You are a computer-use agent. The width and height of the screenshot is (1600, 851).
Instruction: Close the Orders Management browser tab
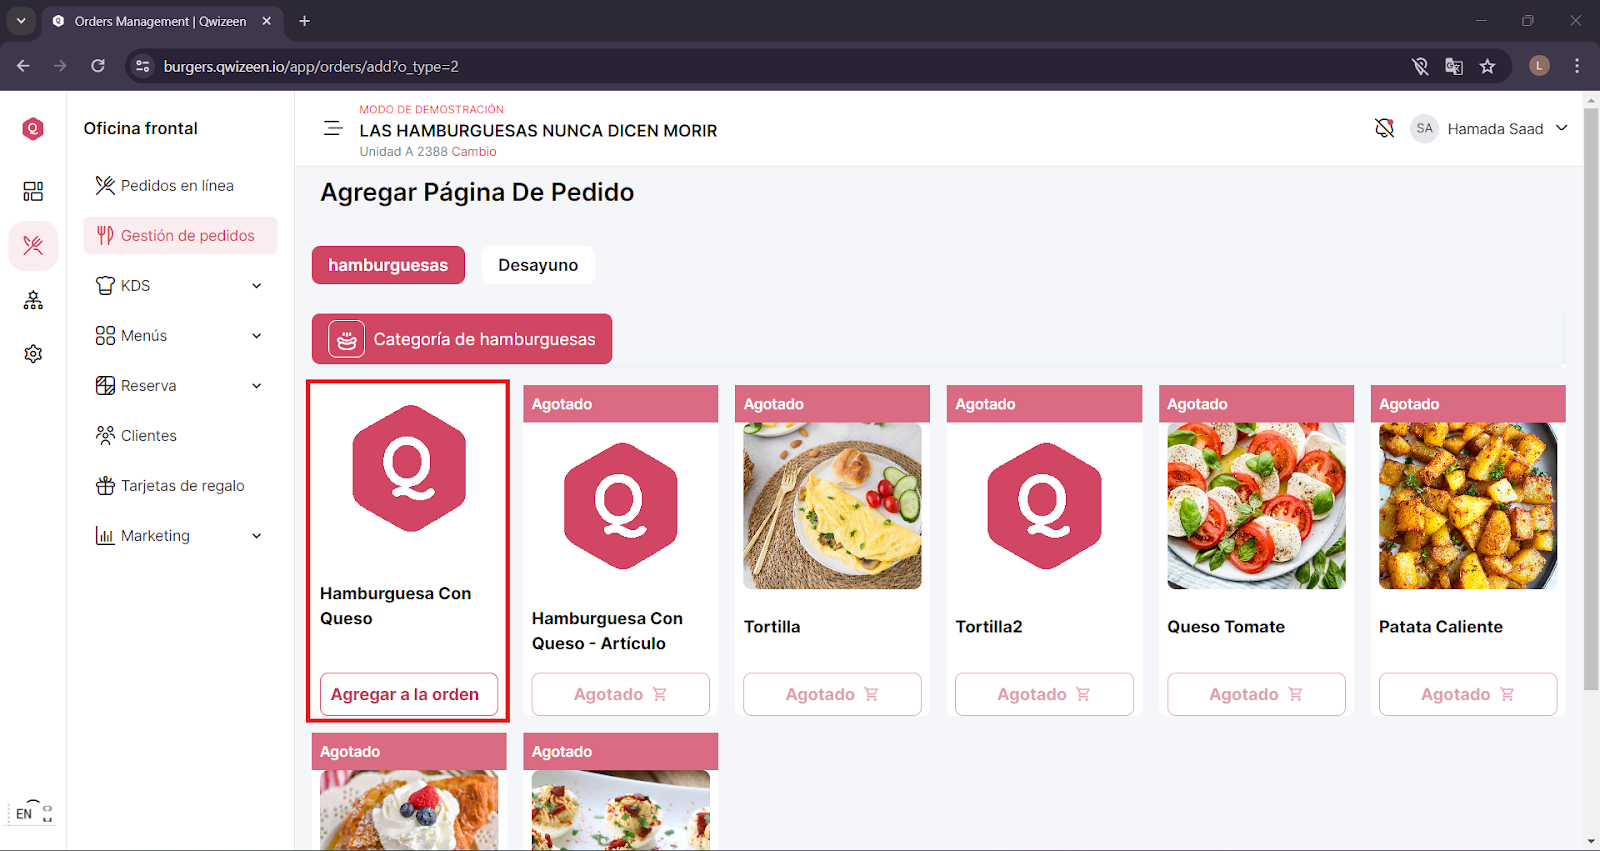pos(266,21)
